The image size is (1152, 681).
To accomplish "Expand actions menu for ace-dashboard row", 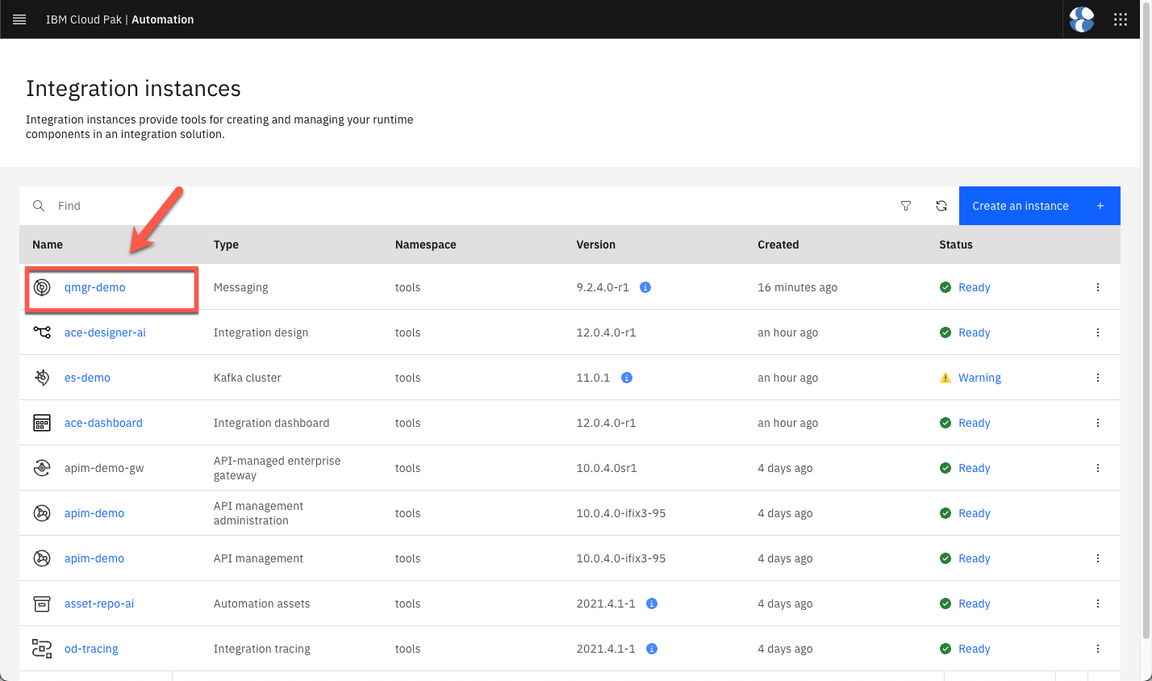I will pyautogui.click(x=1097, y=423).
